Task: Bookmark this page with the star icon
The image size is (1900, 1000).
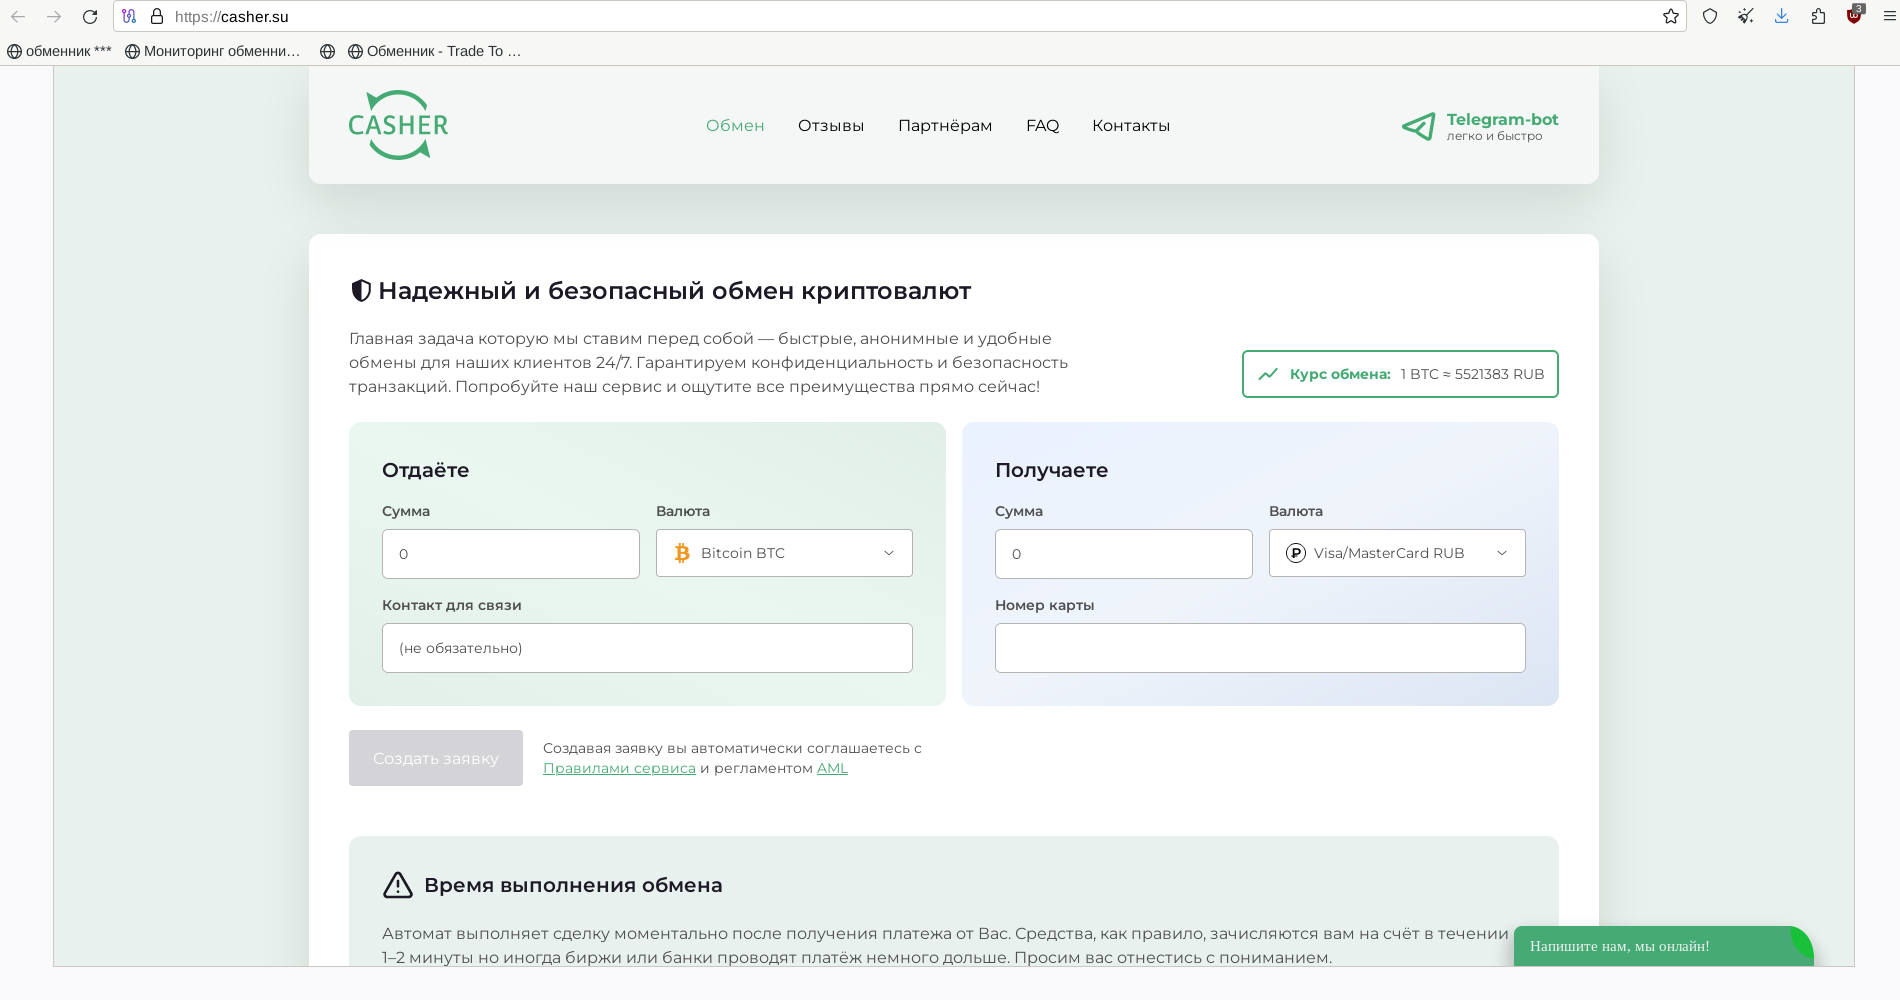Action: coord(1670,16)
